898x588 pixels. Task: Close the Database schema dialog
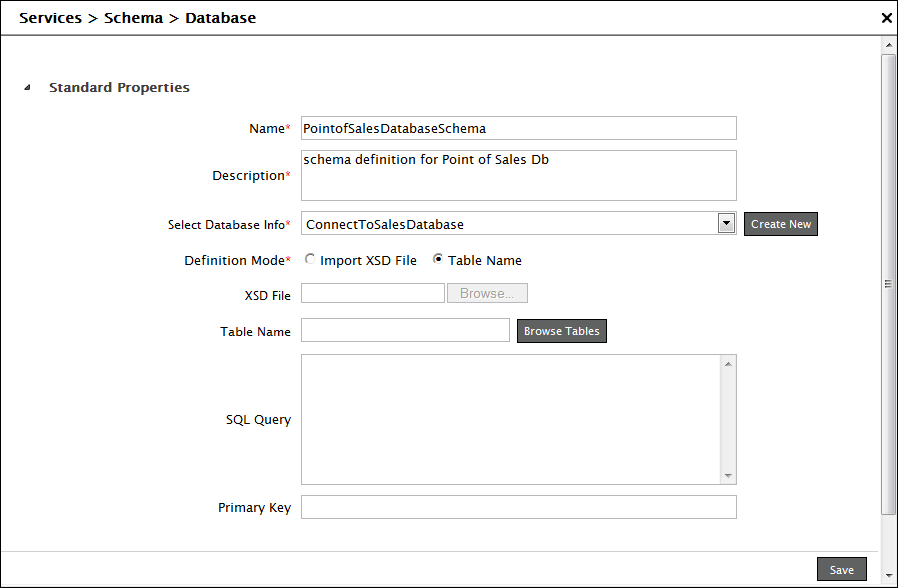click(886, 18)
